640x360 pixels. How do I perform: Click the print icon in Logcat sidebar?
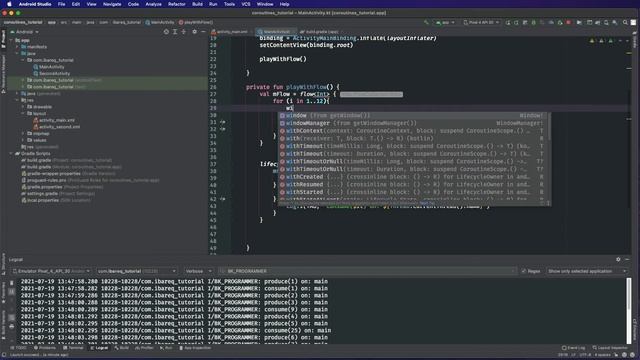tap(11, 326)
